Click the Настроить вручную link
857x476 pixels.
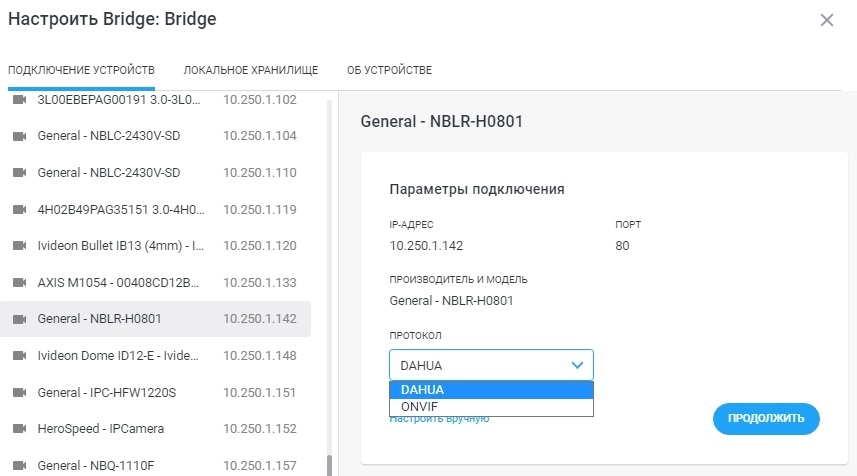439,420
